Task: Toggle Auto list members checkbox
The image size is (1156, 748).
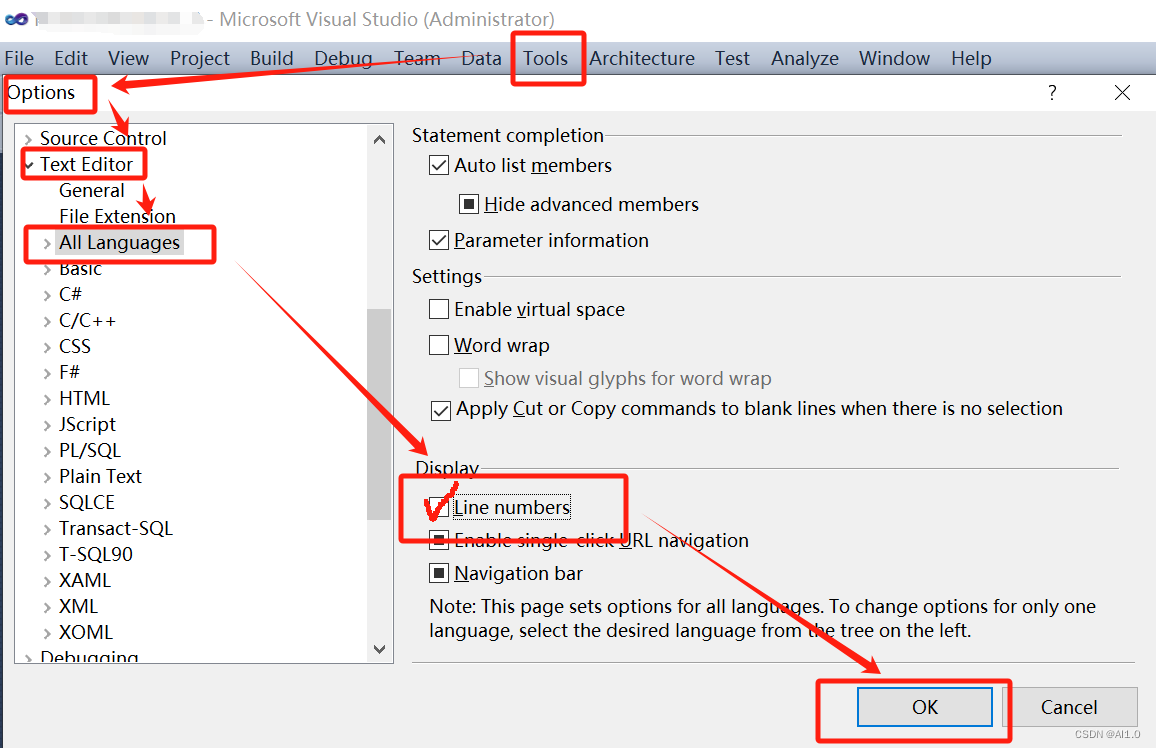Action: (x=439, y=165)
